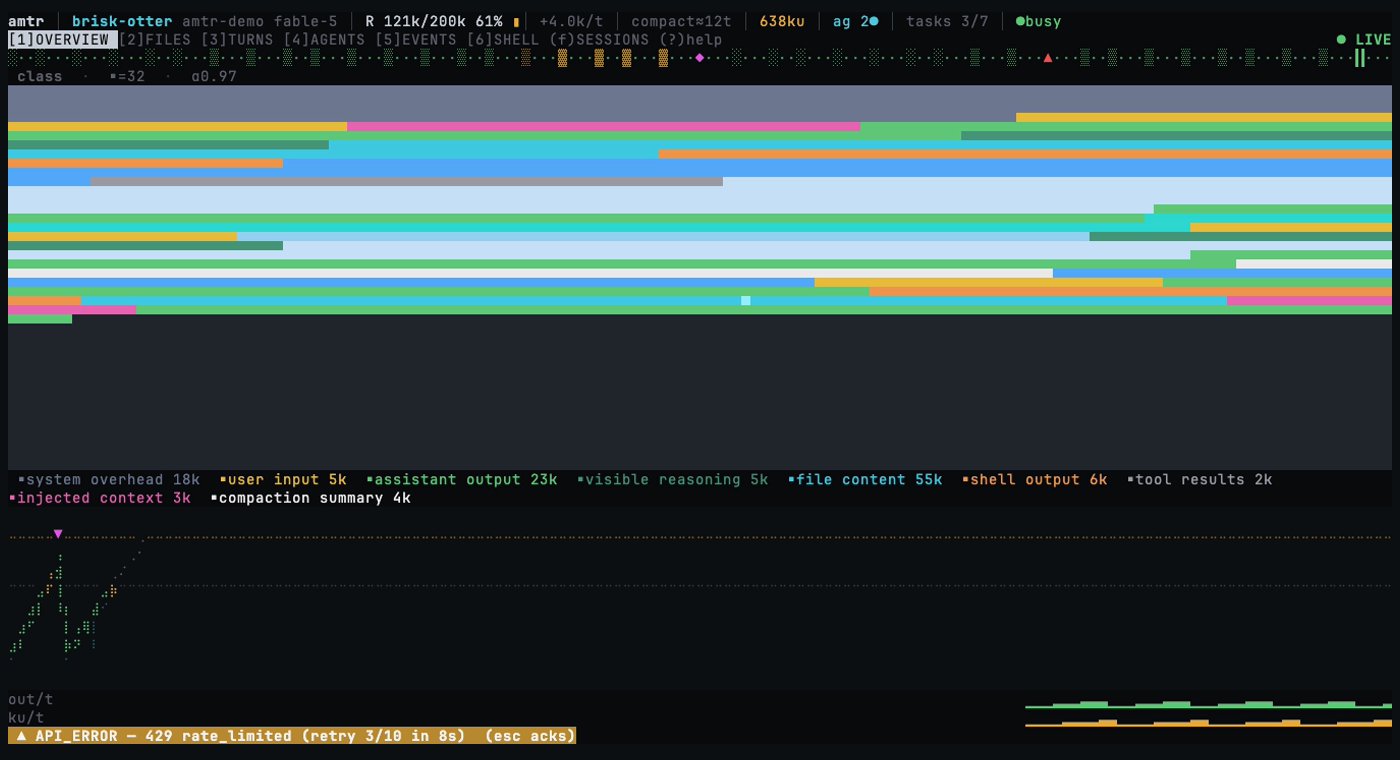
Task: Select user input 5k legend entry
Action: [x=283, y=480]
